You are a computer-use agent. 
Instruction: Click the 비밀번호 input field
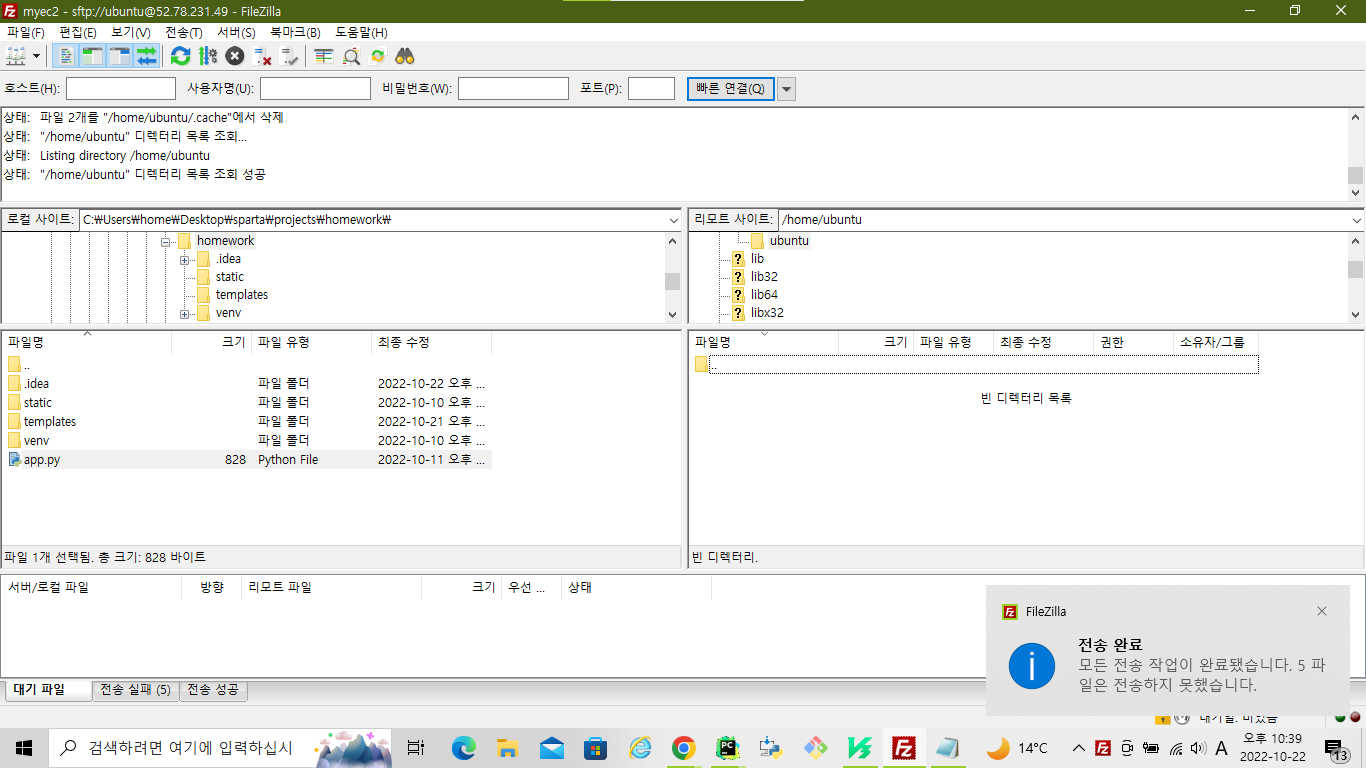[513, 89]
